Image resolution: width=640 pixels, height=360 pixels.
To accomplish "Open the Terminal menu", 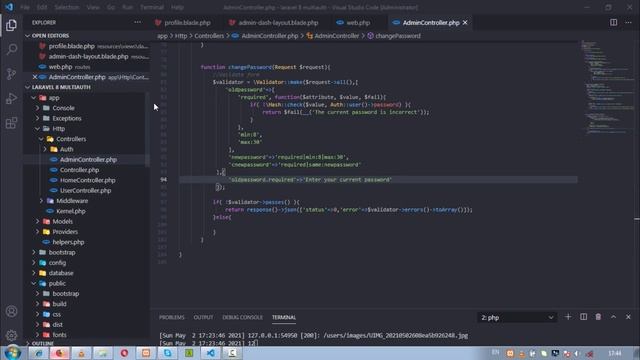I will 152,7.
